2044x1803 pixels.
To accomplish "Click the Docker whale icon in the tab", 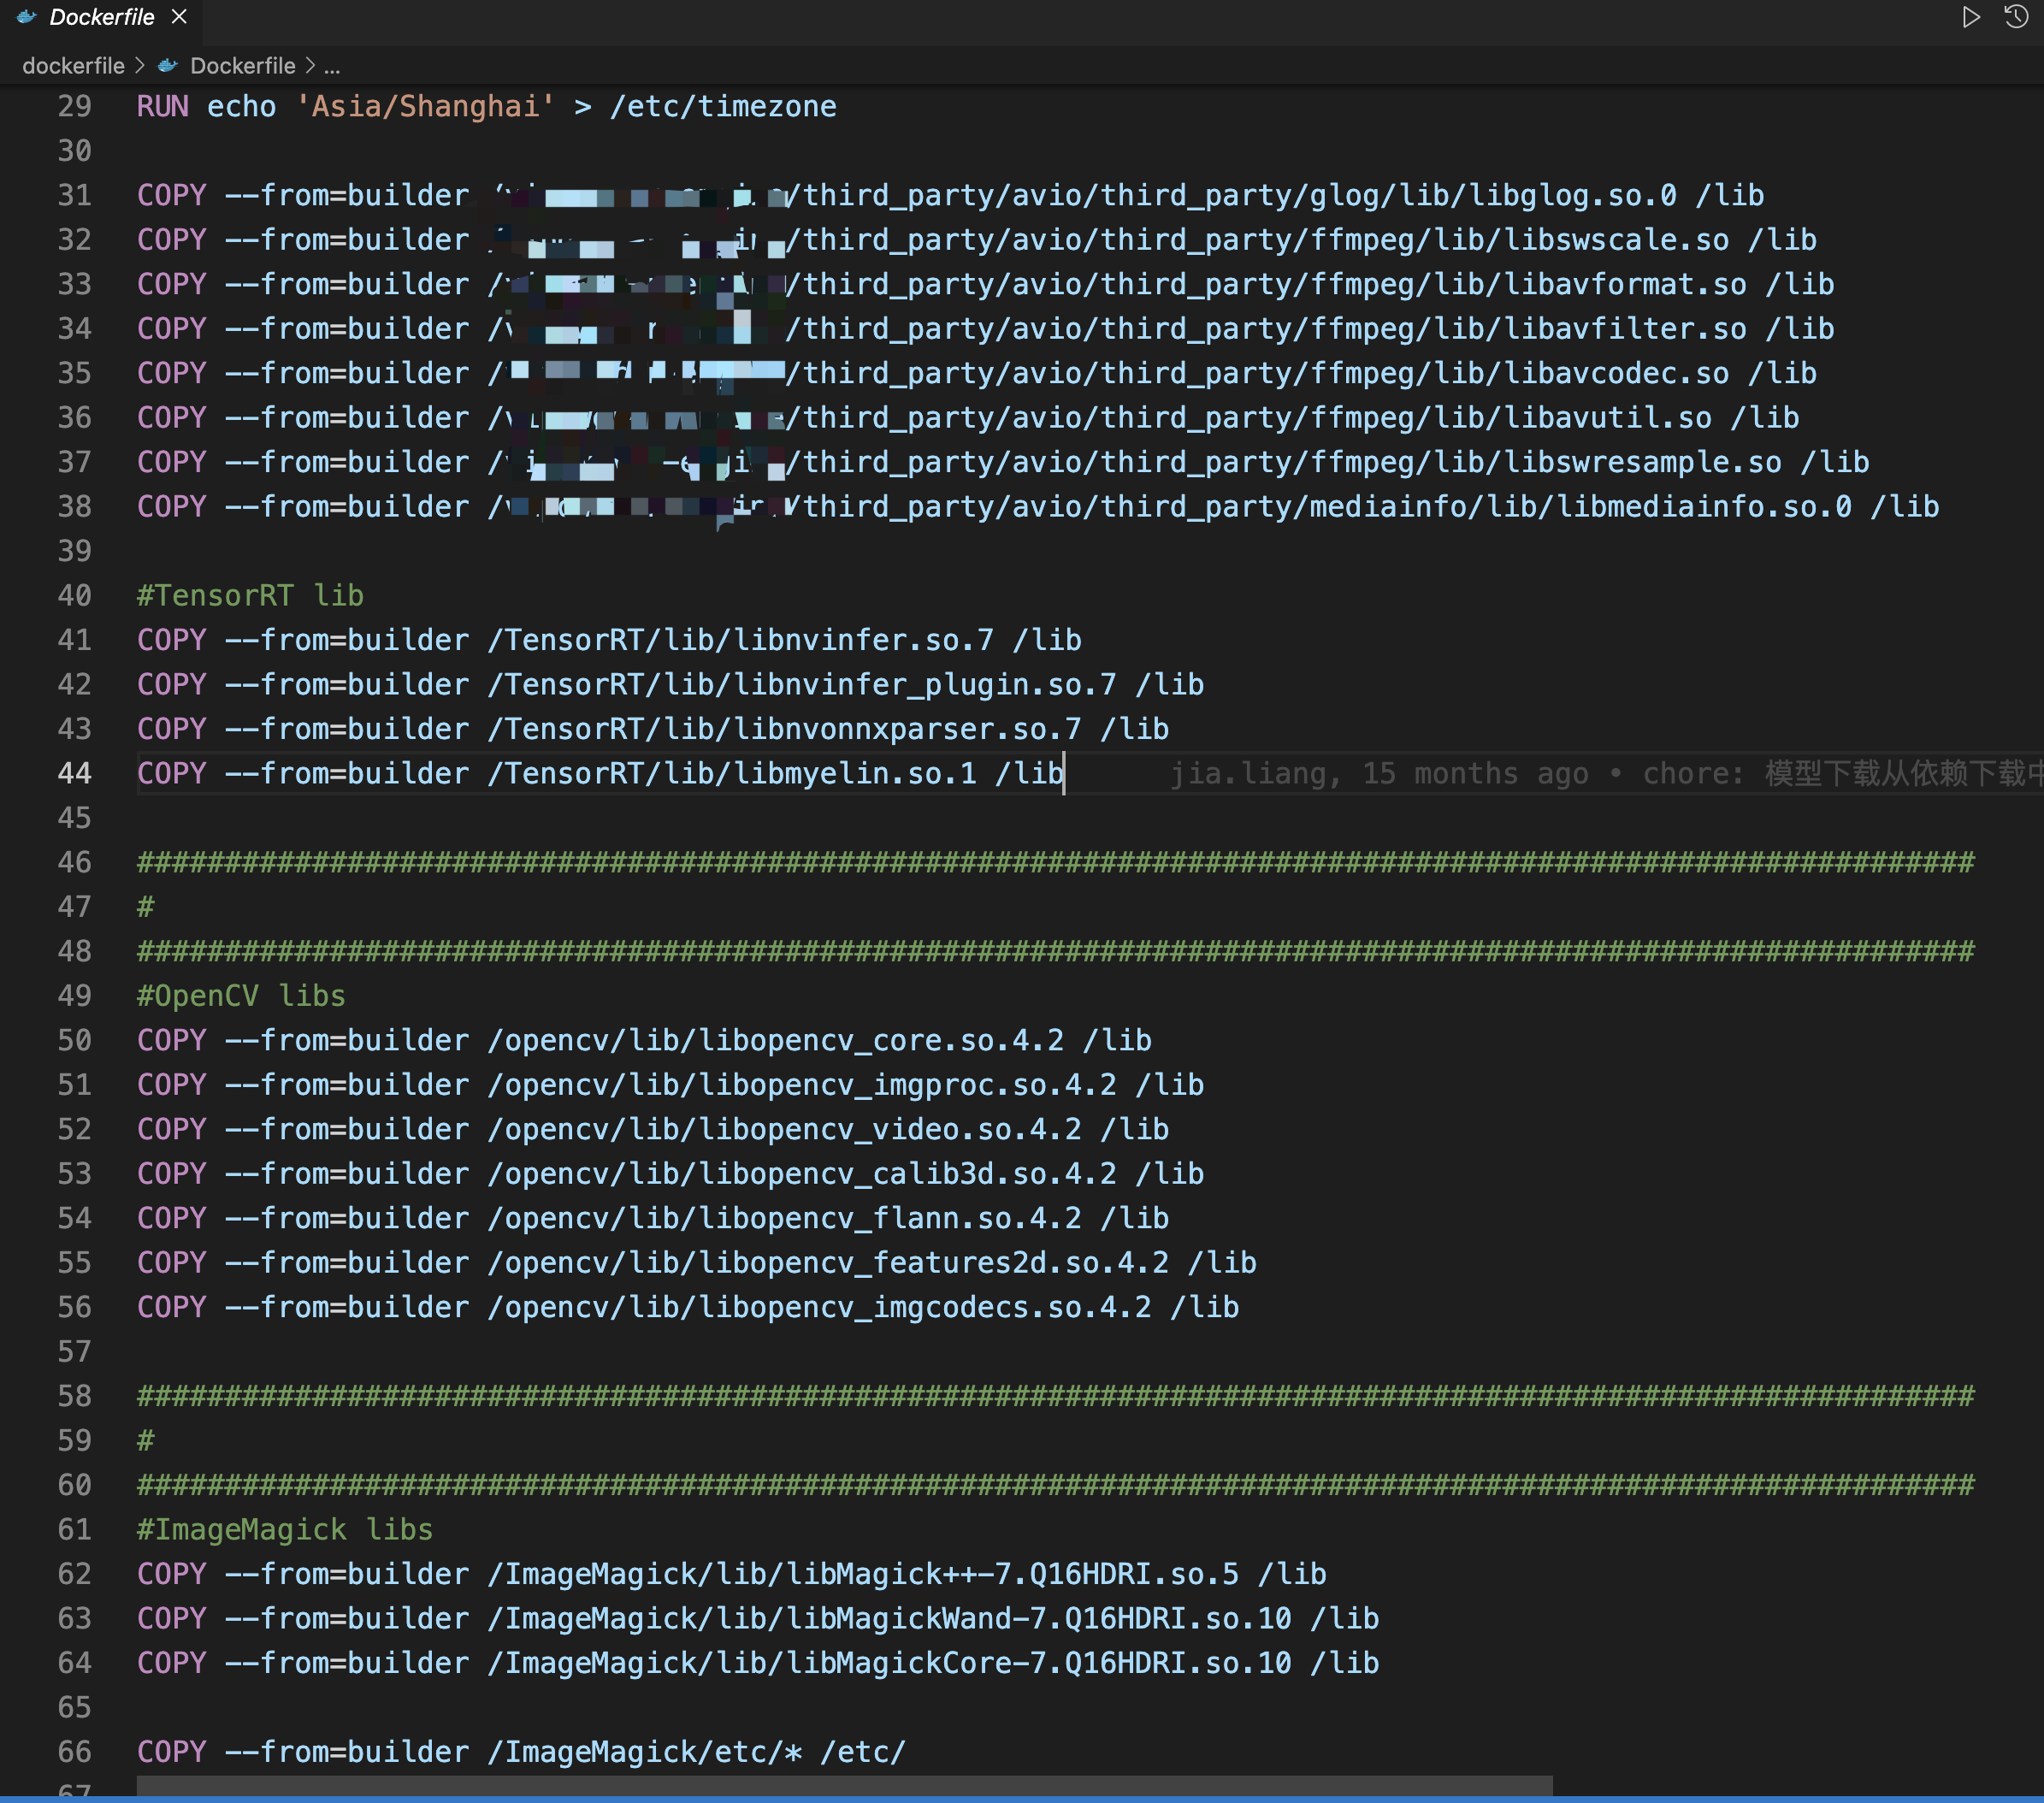I will (27, 17).
